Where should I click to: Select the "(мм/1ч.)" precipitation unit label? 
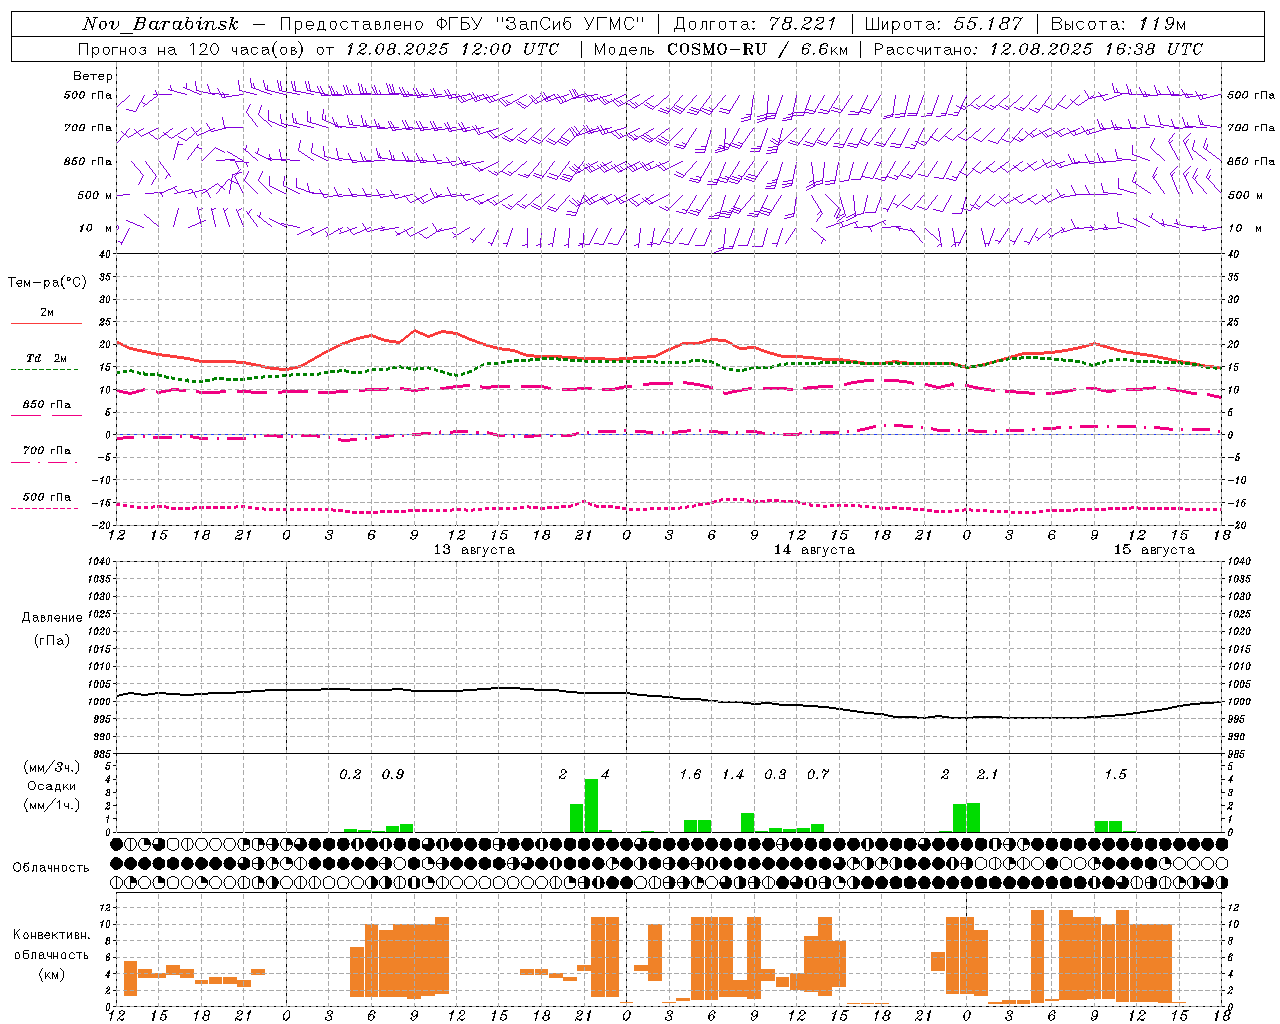52,804
